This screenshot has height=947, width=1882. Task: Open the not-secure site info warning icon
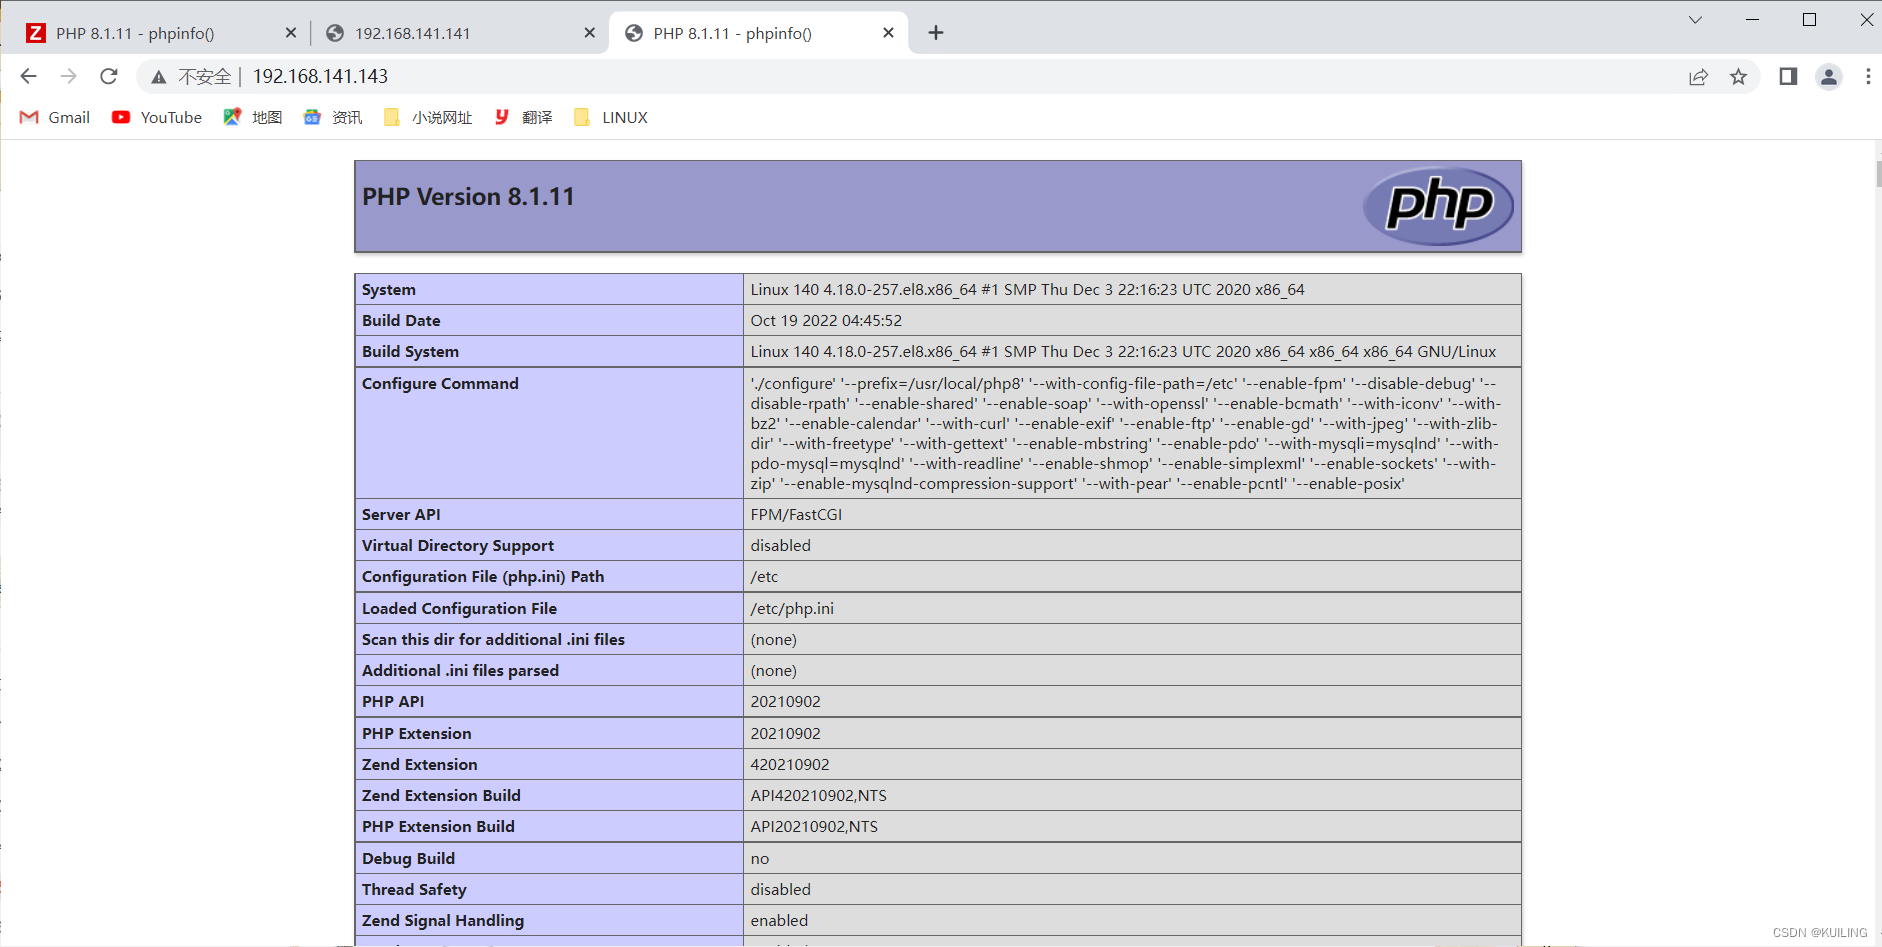(159, 77)
